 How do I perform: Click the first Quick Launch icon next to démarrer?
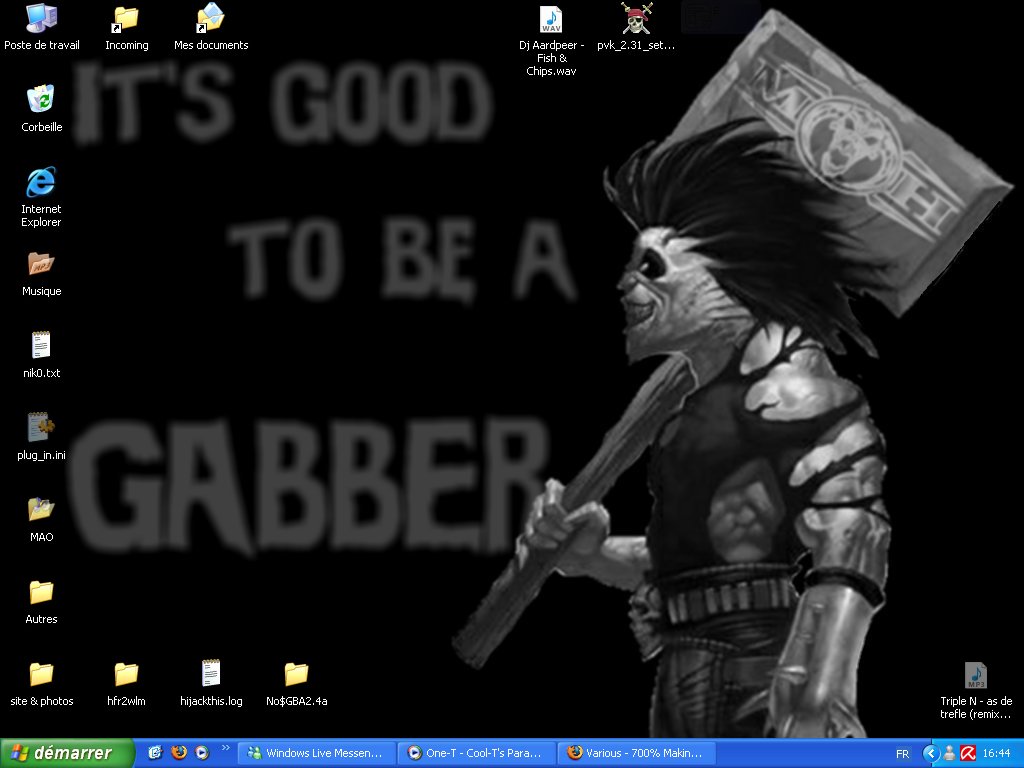tap(155, 752)
